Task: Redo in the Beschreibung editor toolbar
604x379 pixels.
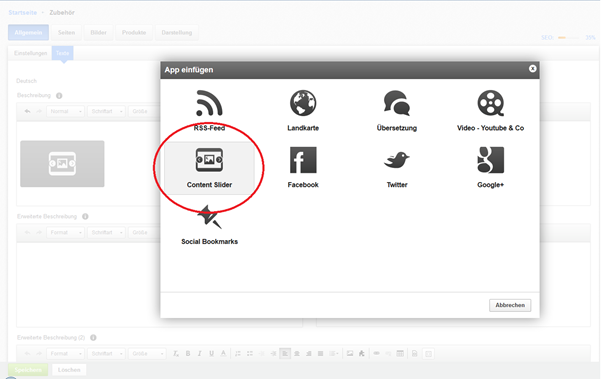Action: coord(39,111)
